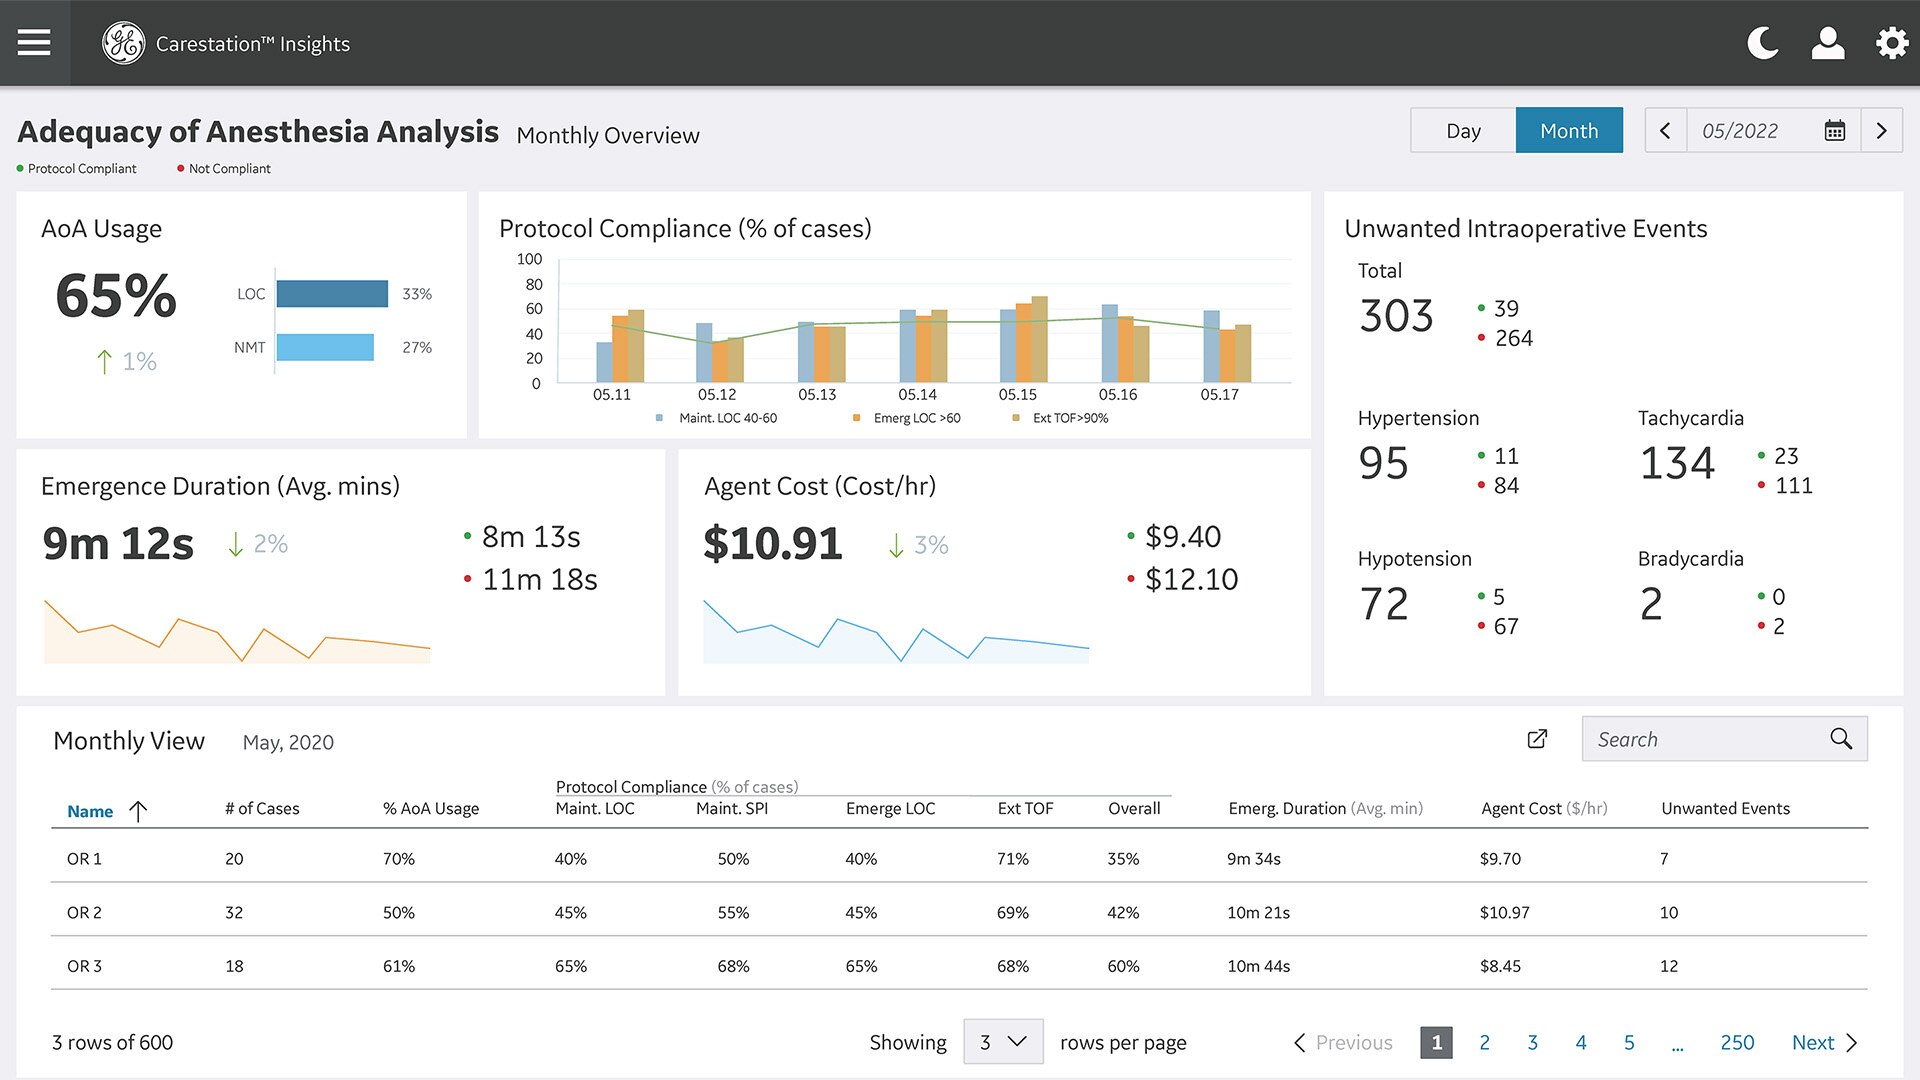Click the search magnifier icon

click(1840, 739)
